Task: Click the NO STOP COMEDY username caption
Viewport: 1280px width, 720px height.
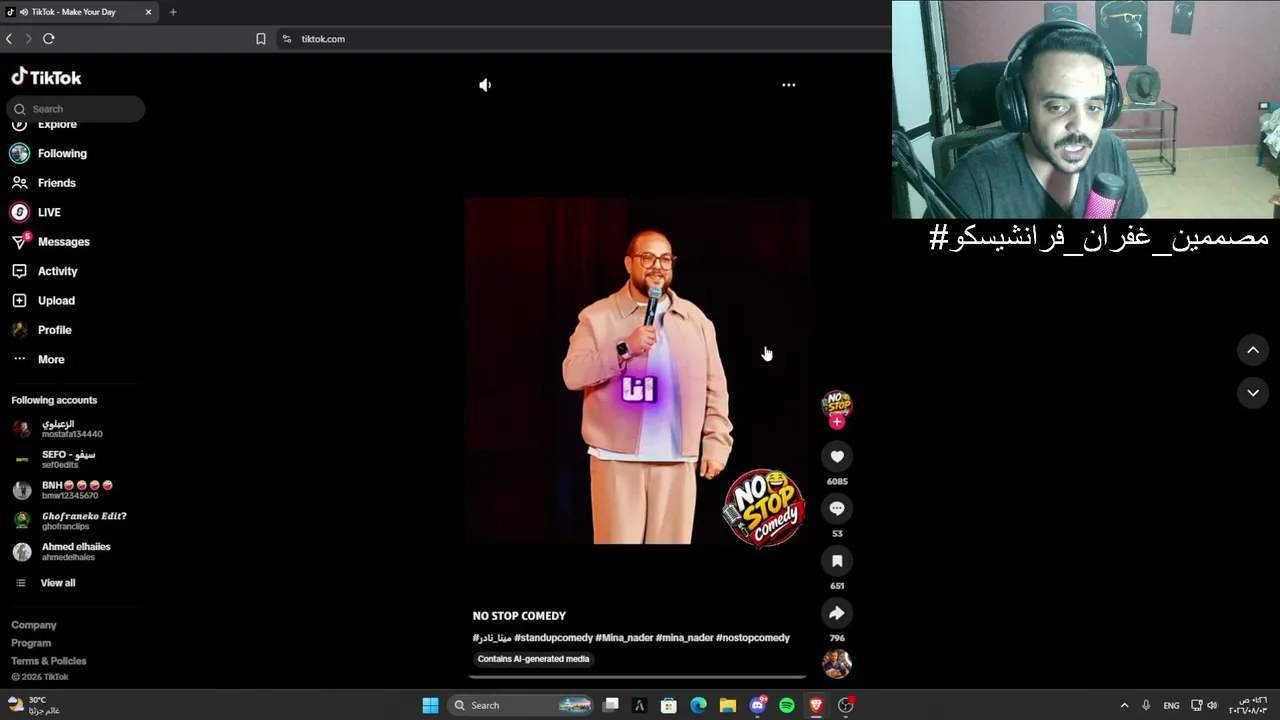Action: (519, 616)
